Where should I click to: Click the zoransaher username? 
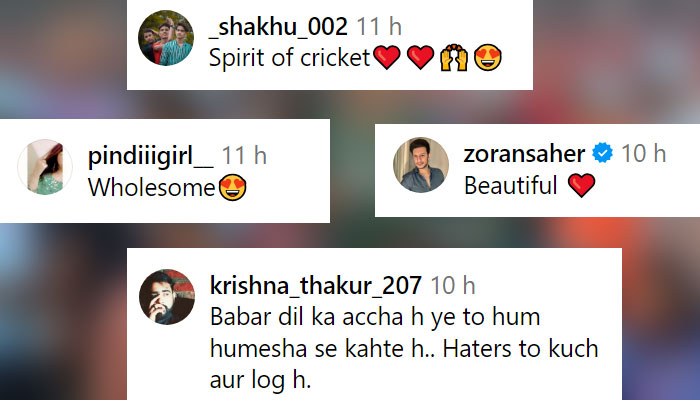point(524,154)
